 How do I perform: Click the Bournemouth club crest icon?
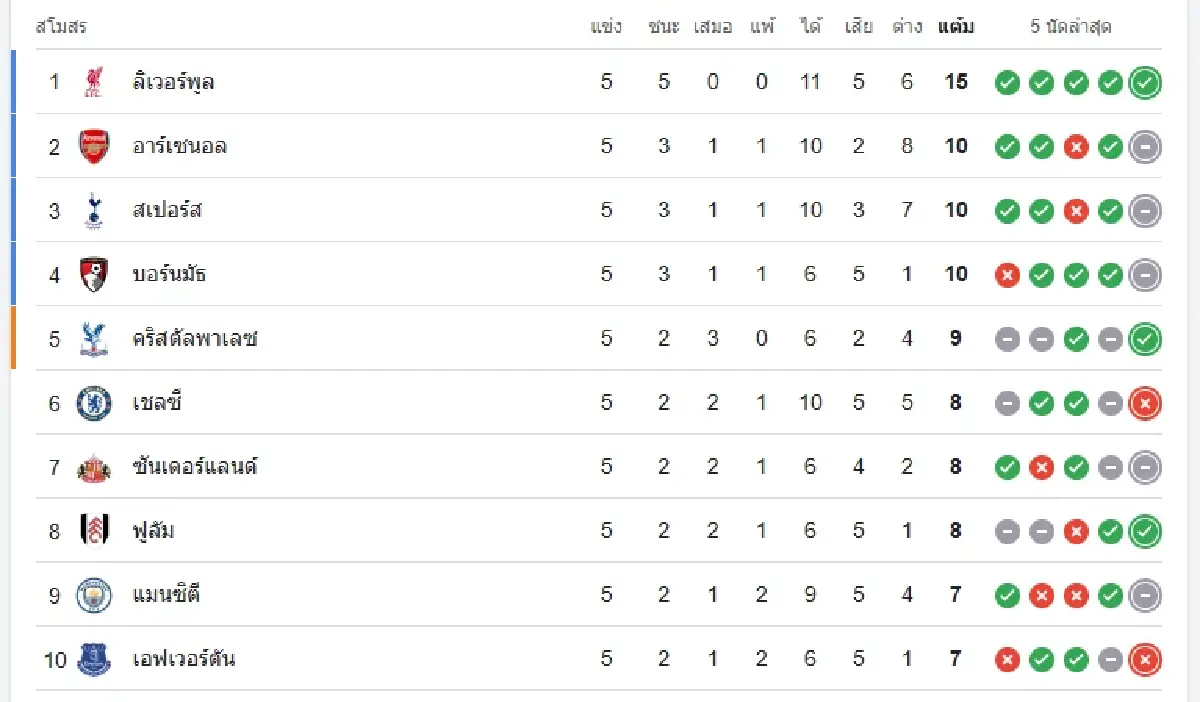point(94,274)
